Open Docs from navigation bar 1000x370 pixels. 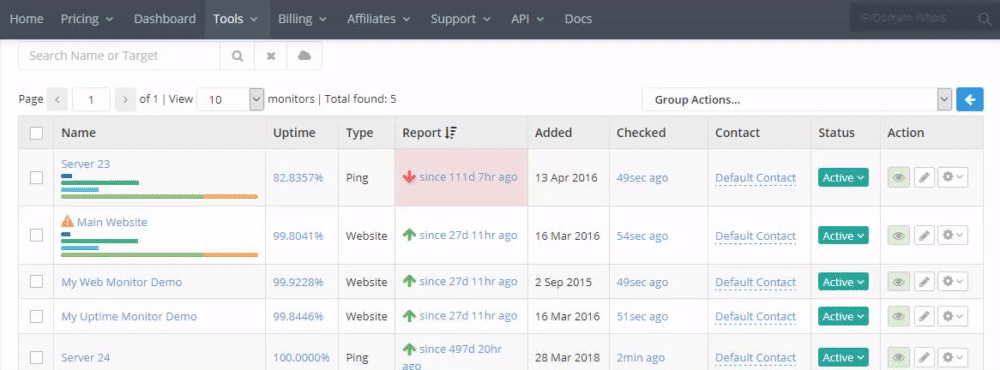pos(578,19)
